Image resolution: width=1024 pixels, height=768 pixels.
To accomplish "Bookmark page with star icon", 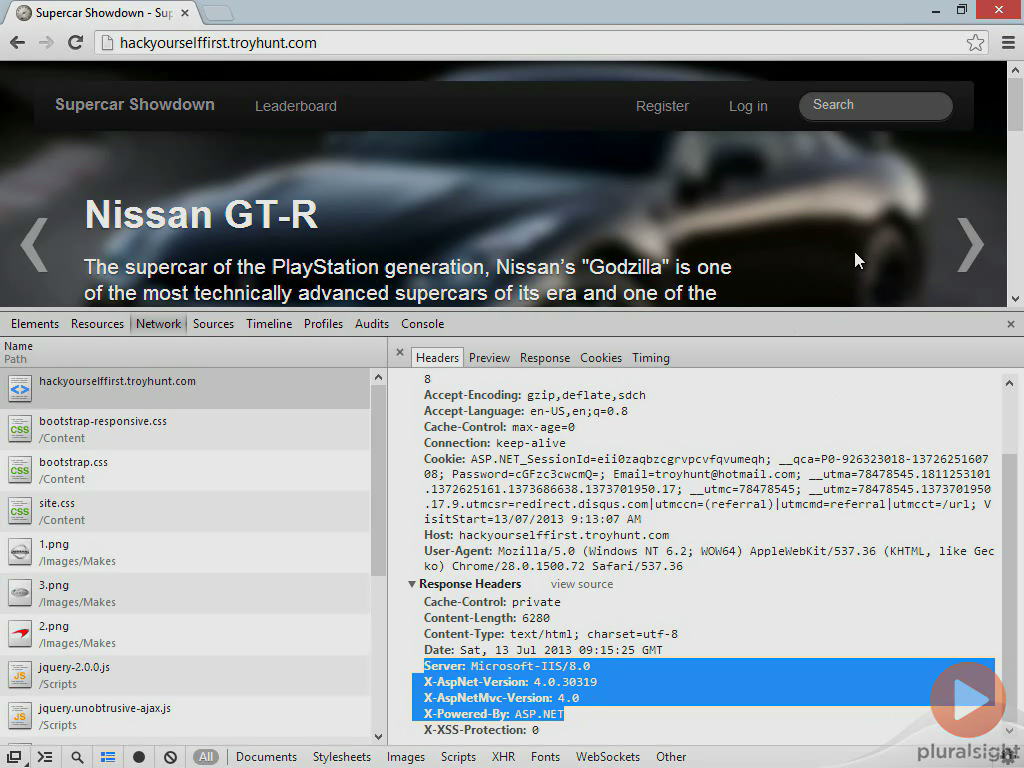I will [975, 42].
